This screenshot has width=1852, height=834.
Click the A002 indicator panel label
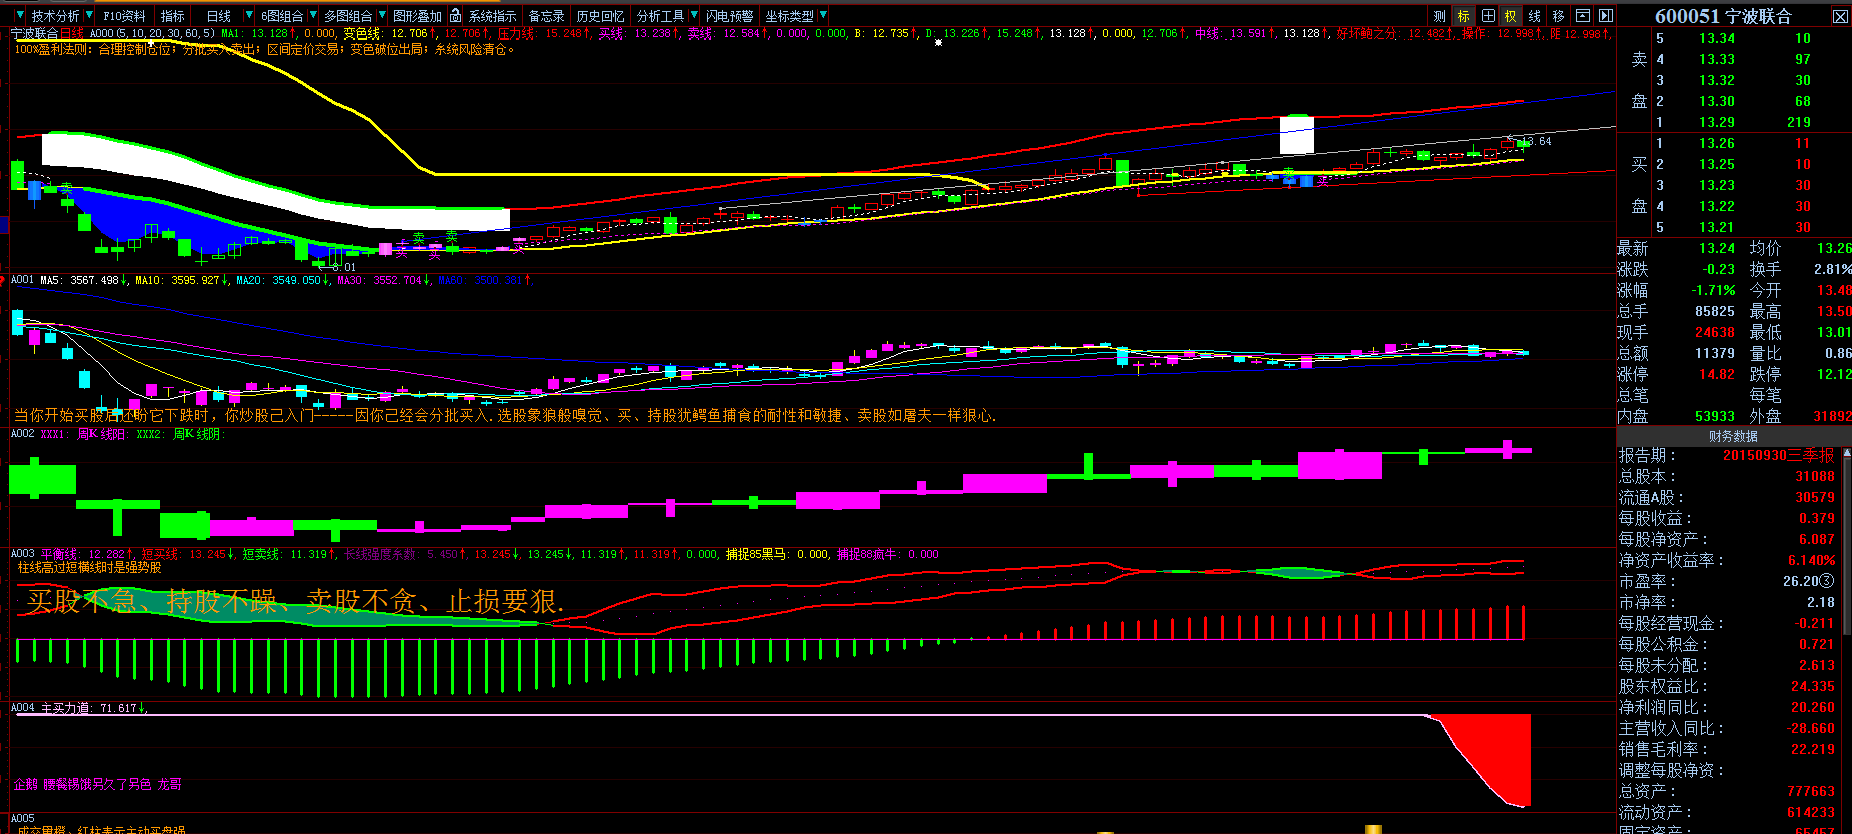click(x=22, y=434)
